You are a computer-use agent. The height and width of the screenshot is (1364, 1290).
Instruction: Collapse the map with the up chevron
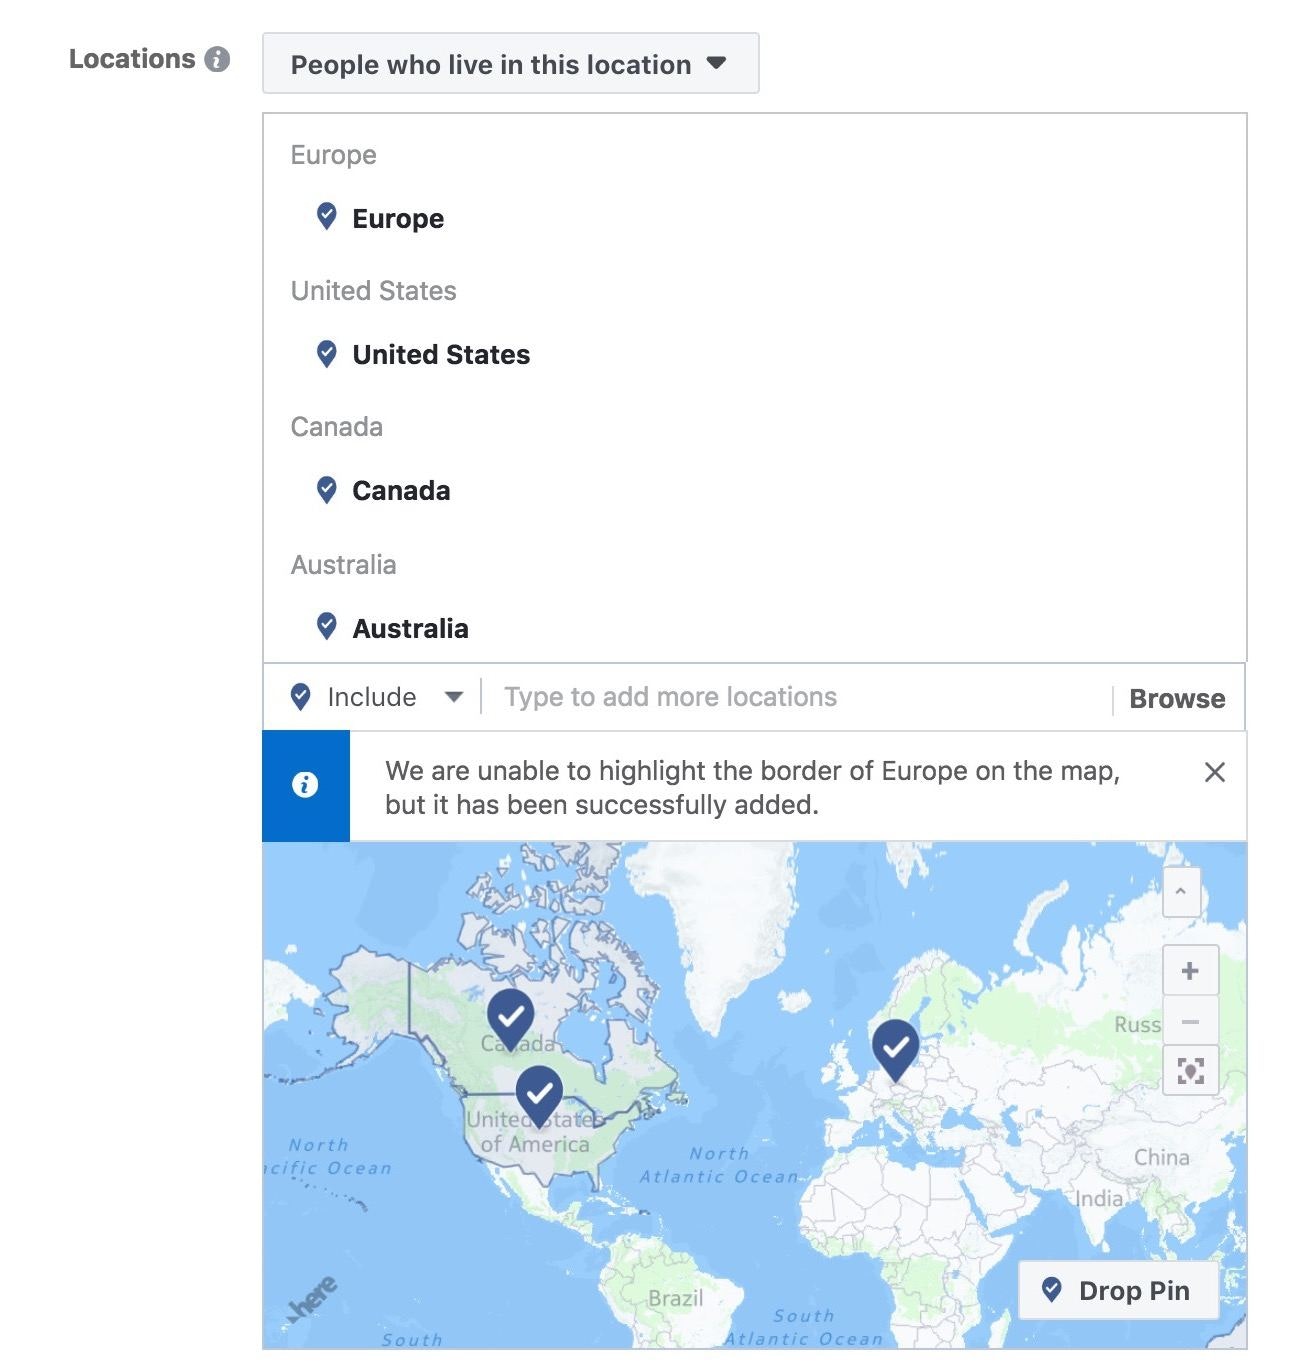[x=1181, y=891]
